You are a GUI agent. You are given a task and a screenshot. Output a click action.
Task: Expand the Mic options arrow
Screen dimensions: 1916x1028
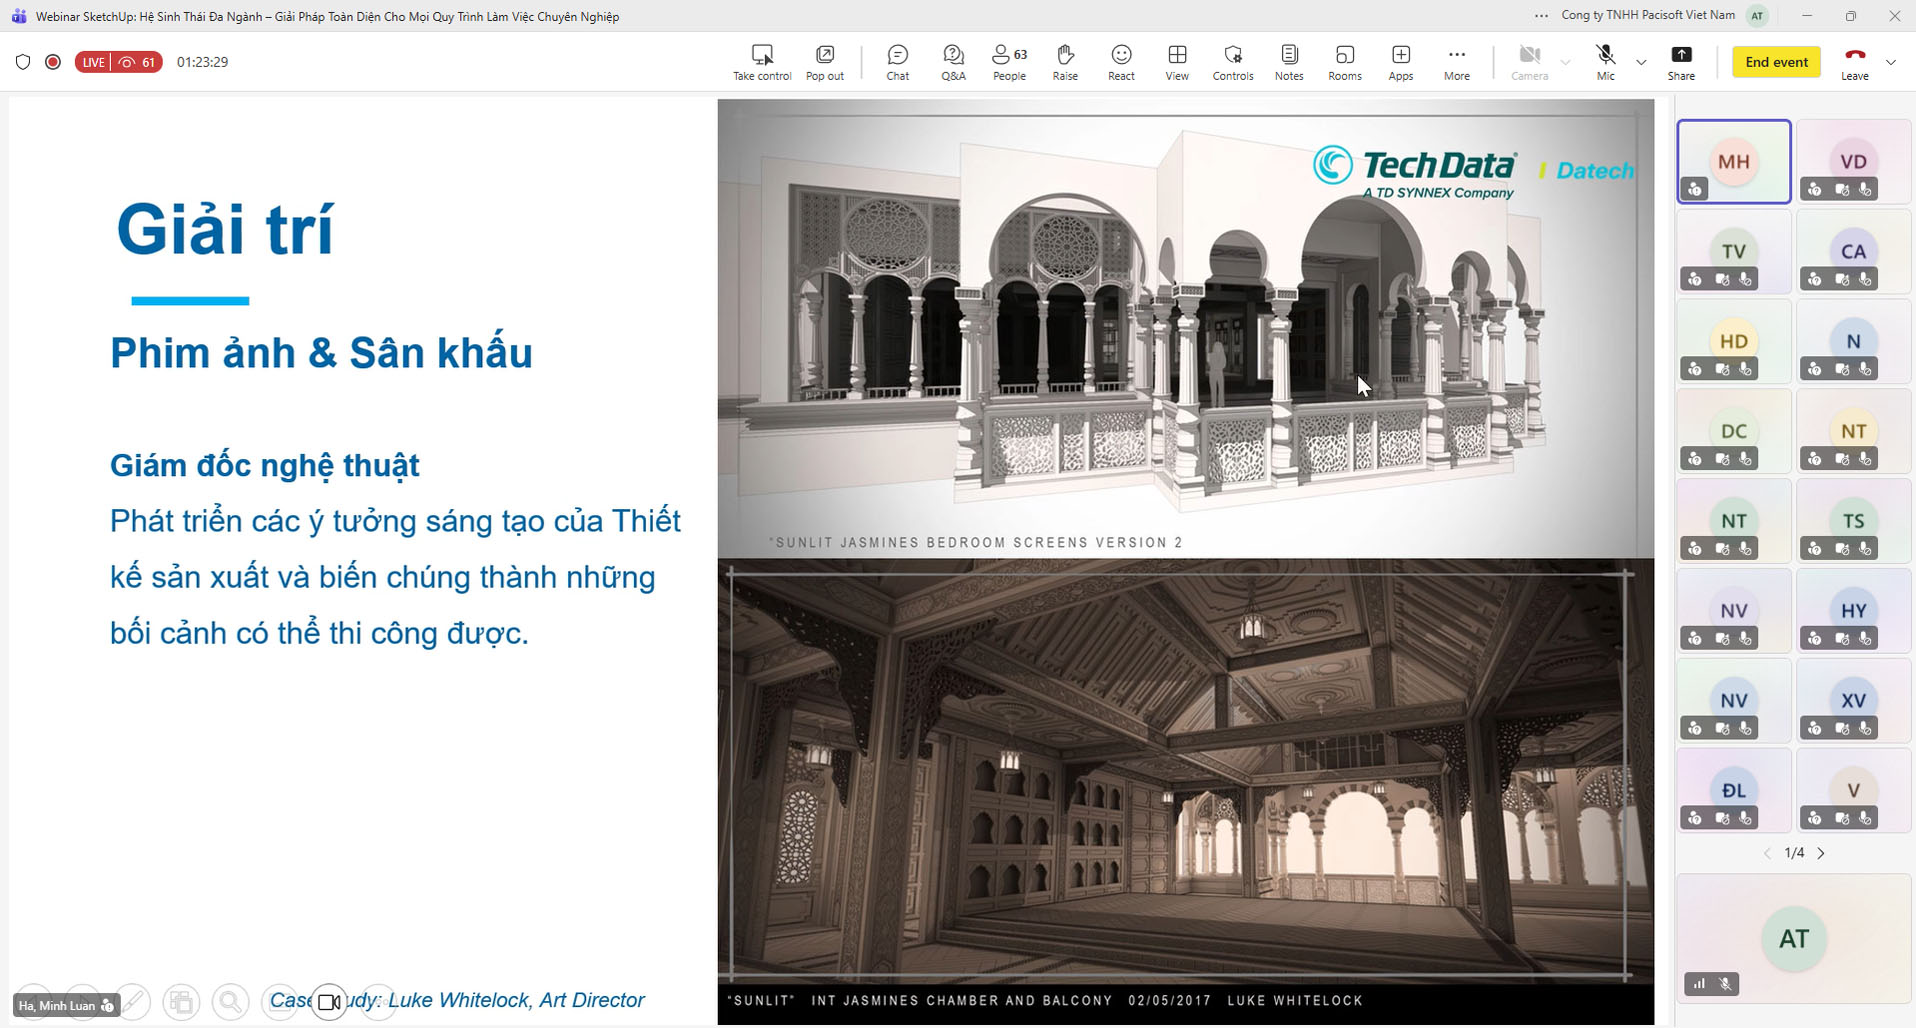click(x=1641, y=62)
